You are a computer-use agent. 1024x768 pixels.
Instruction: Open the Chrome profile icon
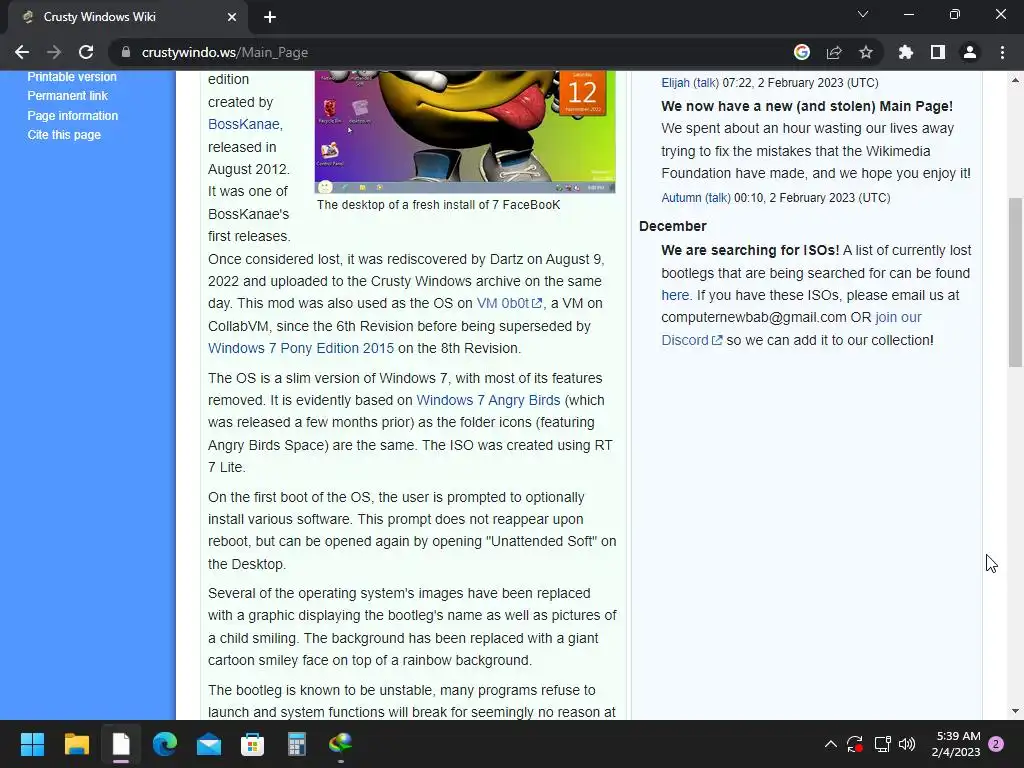point(970,52)
